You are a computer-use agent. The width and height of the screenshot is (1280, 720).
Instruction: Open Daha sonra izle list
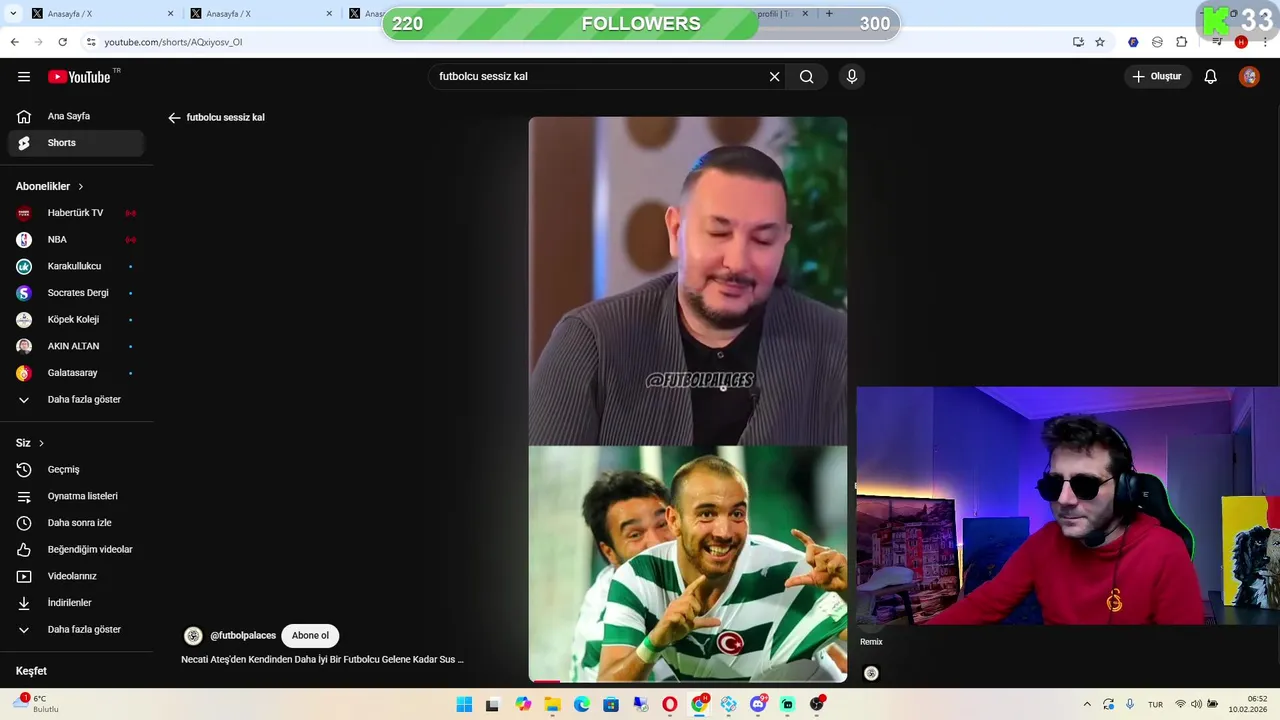tap(76, 523)
